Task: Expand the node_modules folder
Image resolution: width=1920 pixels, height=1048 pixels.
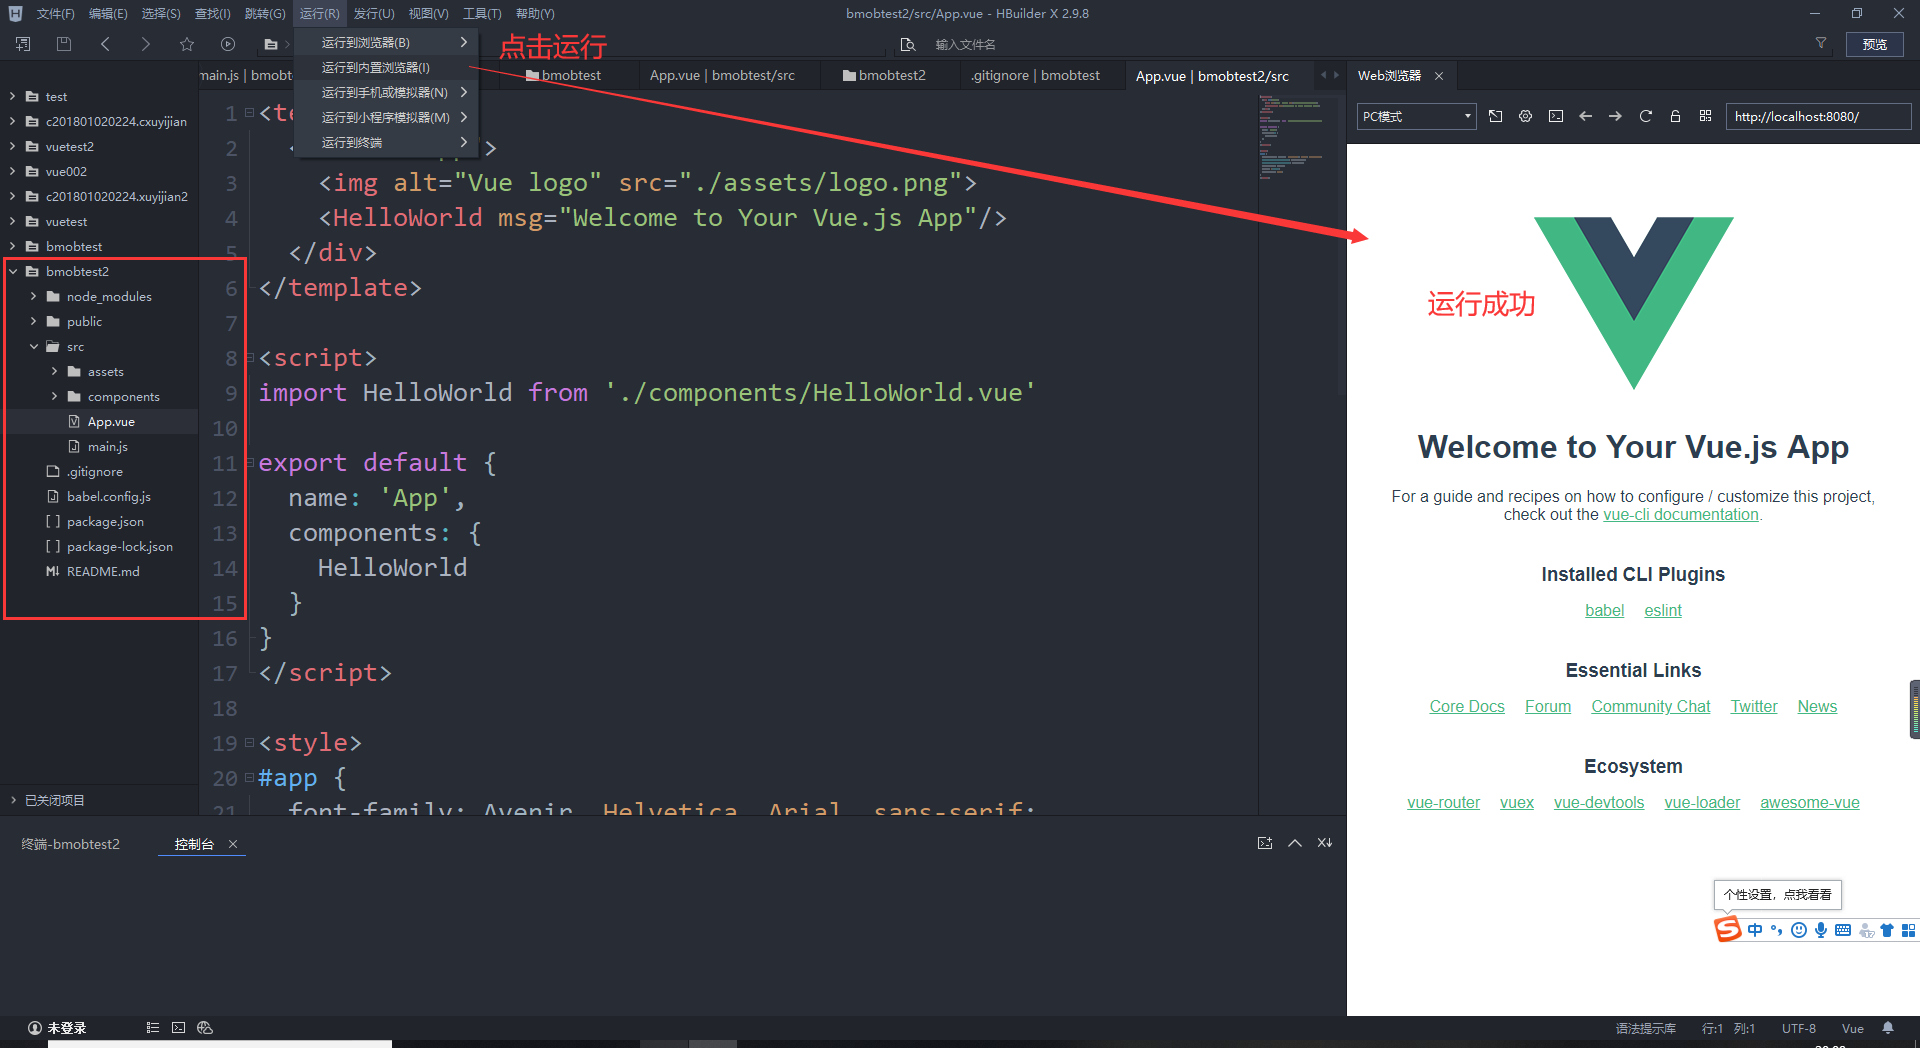Action: [33, 296]
